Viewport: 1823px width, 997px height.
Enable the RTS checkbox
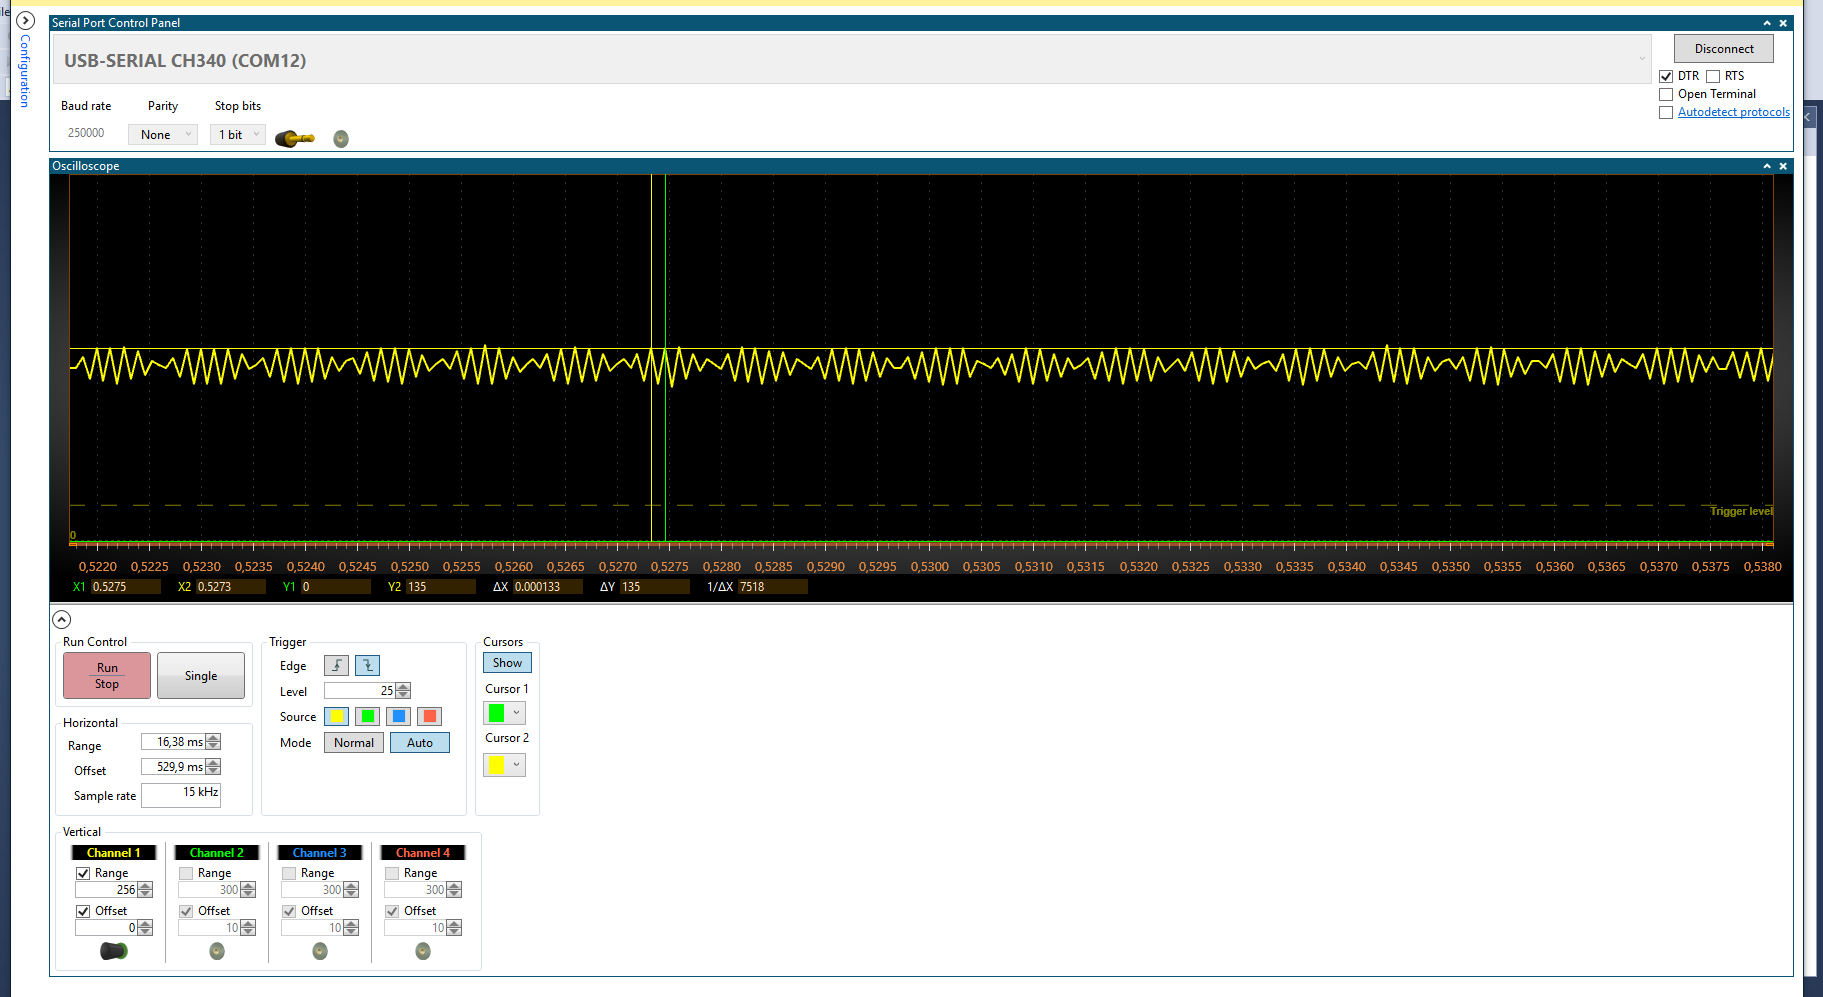pyautogui.click(x=1713, y=76)
